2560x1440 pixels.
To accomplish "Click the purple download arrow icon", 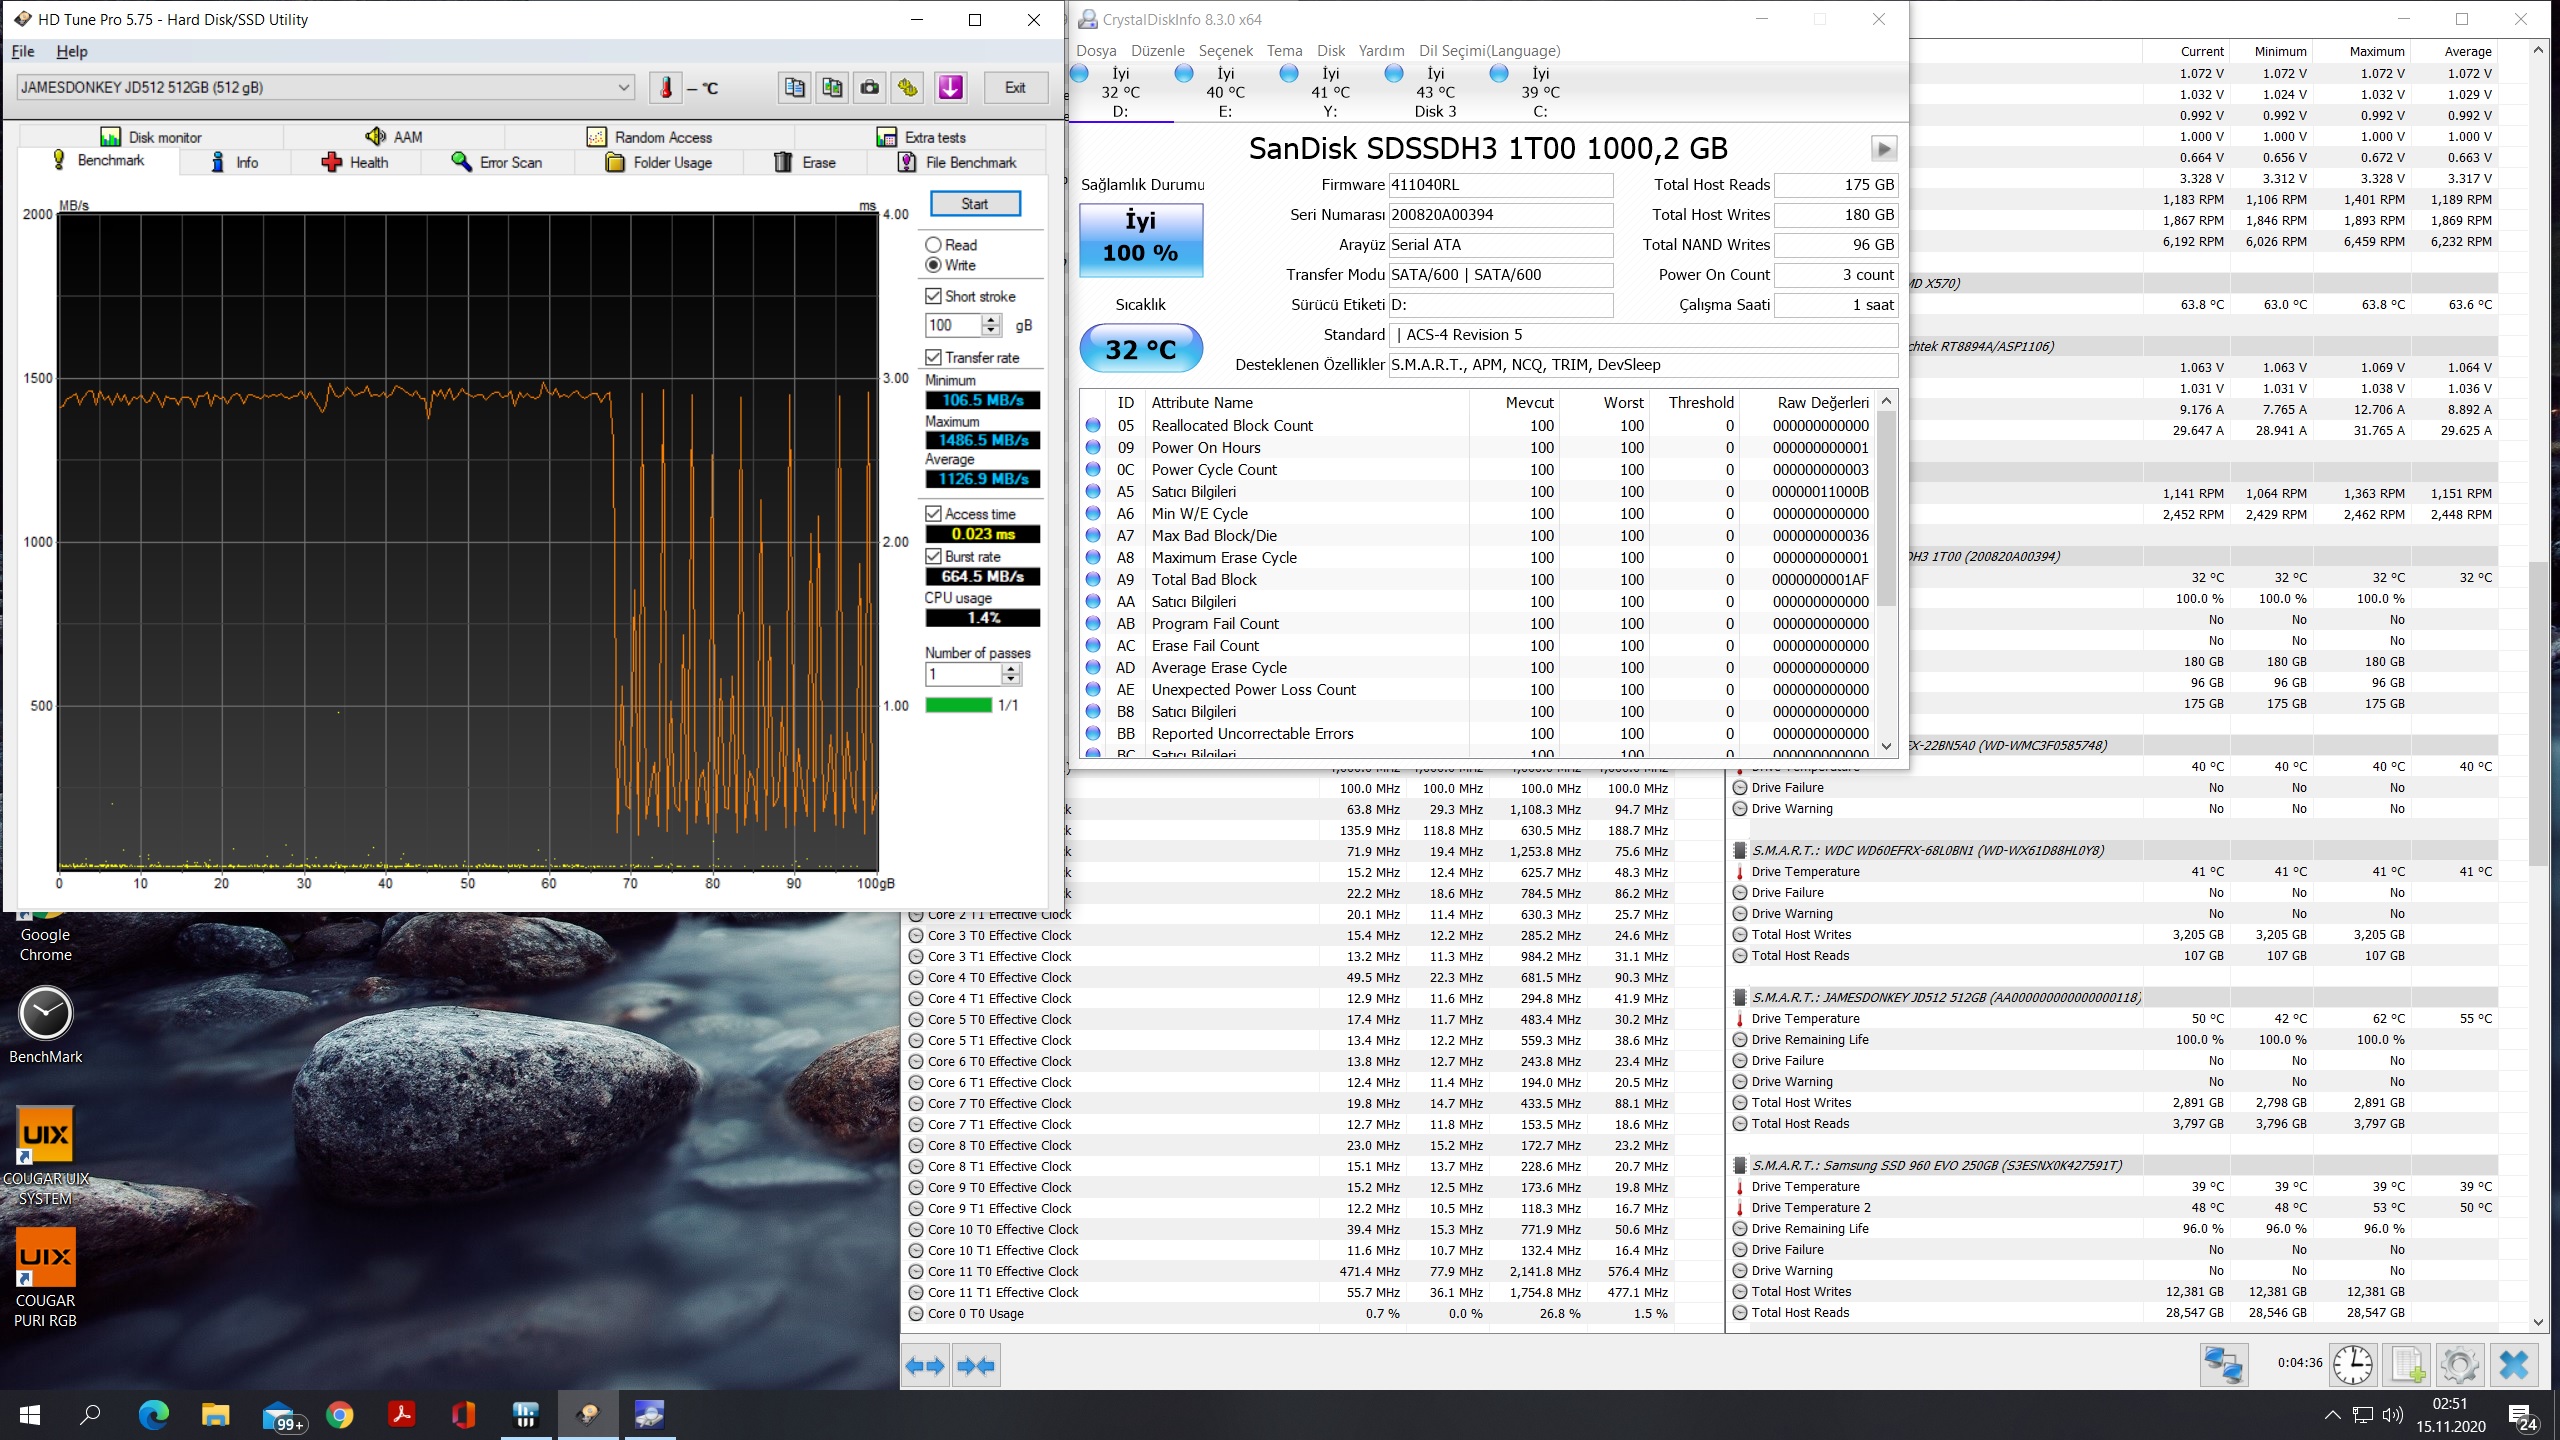I will [x=950, y=88].
